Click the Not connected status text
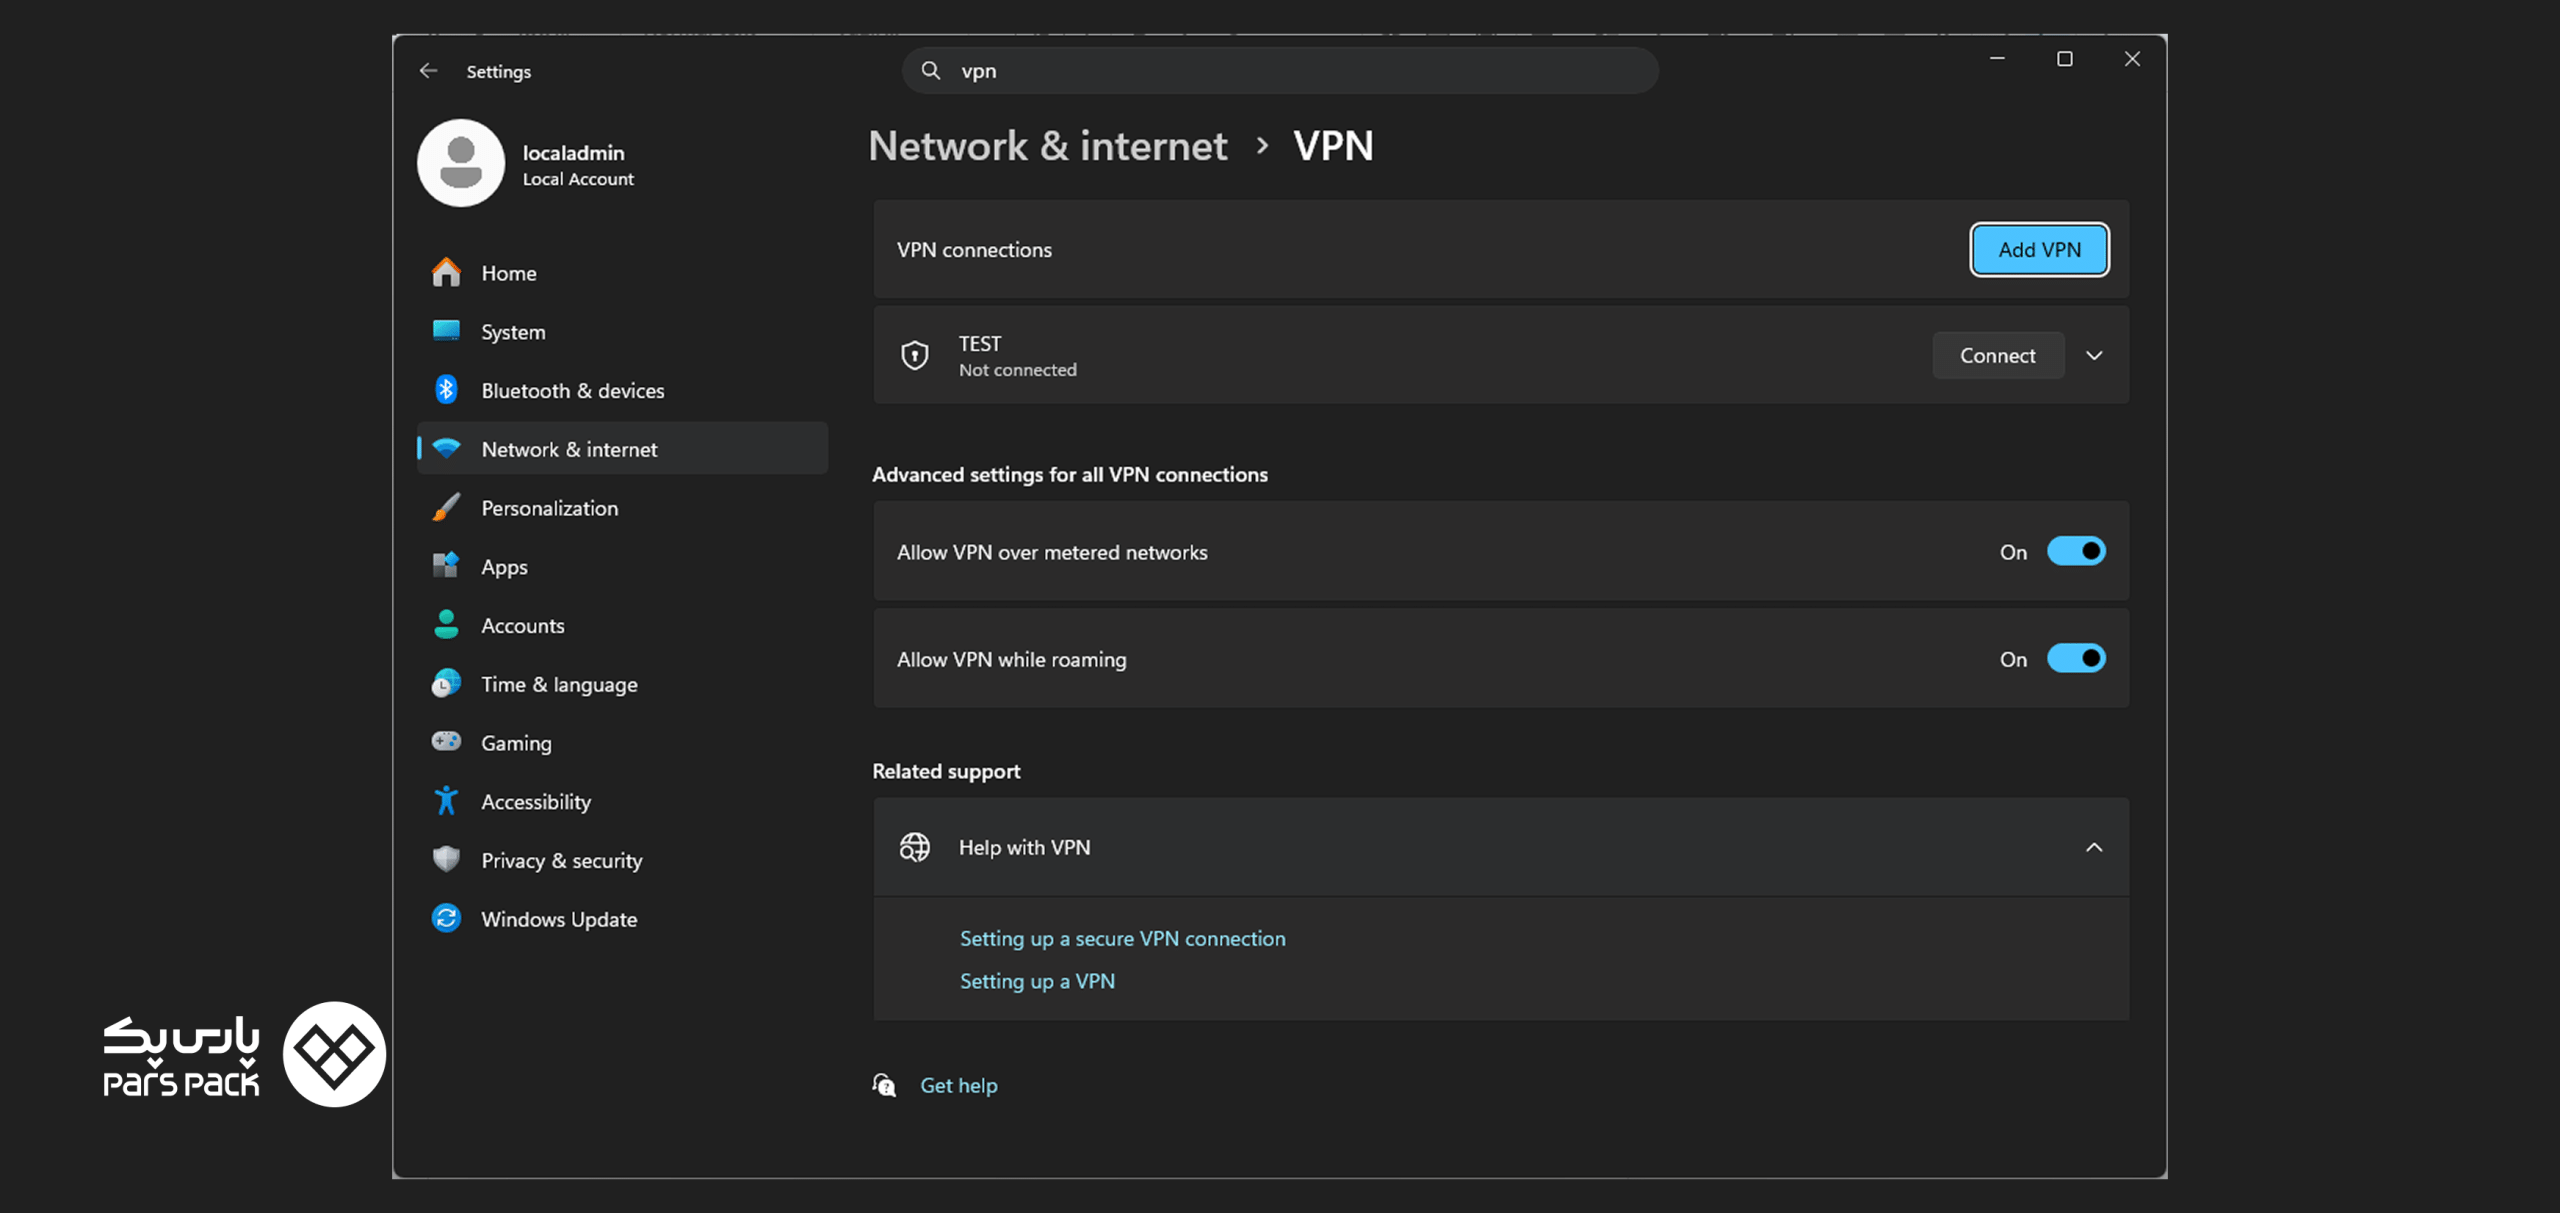The width and height of the screenshot is (2560, 1213). [x=1017, y=370]
